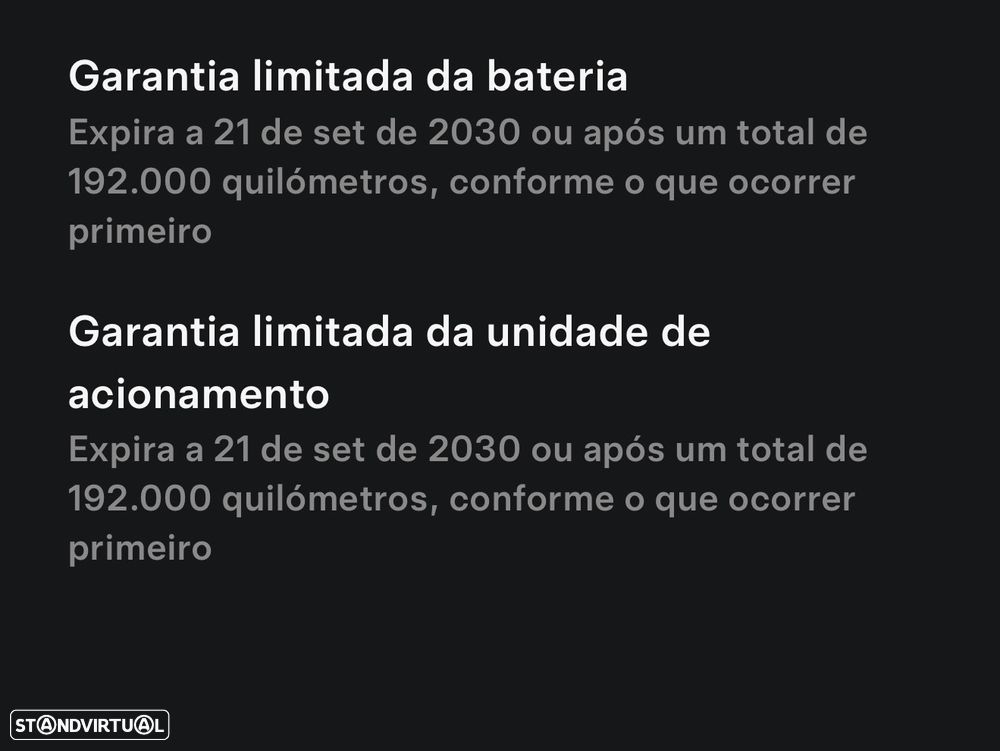
Task: Click '192.000' under drive unit warranty
Action: (x=139, y=498)
